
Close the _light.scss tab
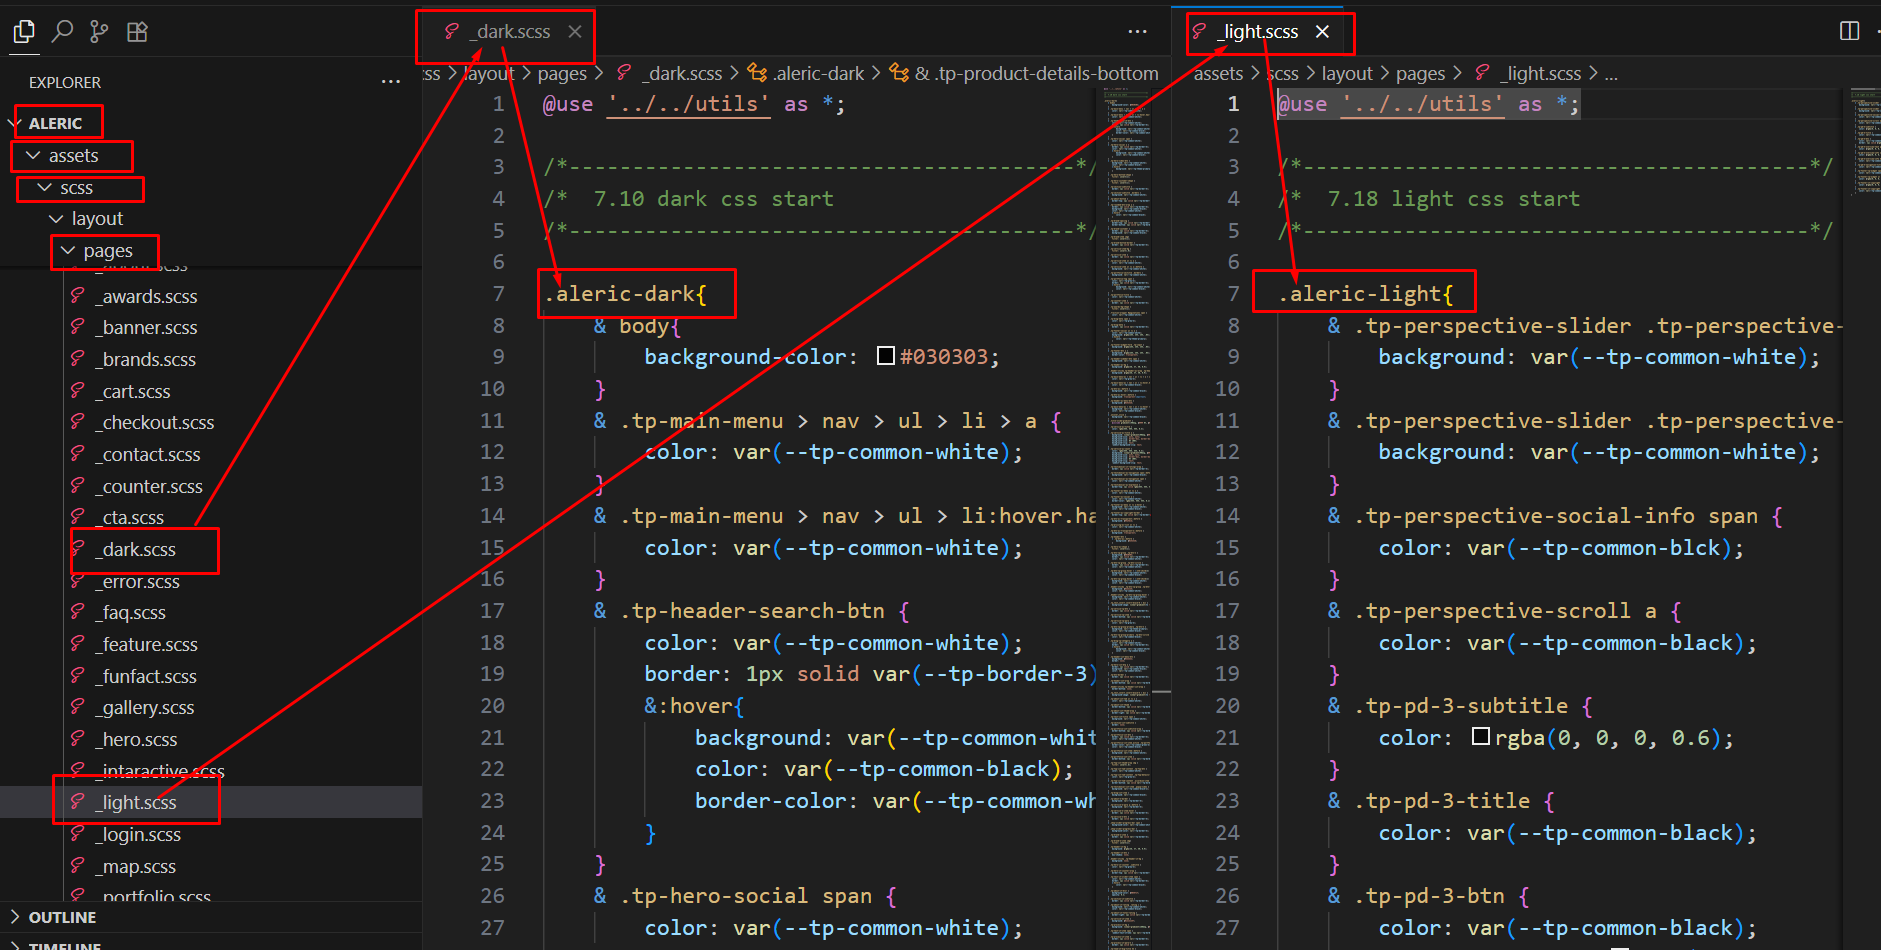(1322, 32)
